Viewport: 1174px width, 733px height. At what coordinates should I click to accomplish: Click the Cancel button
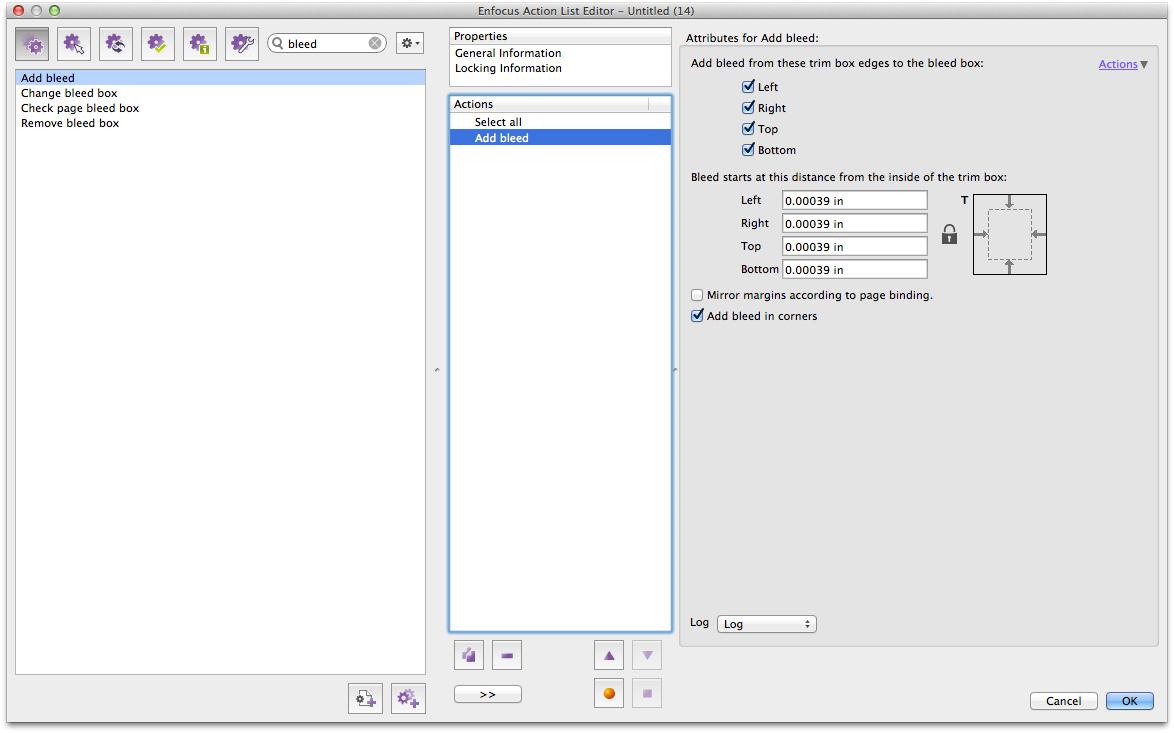(x=1063, y=701)
